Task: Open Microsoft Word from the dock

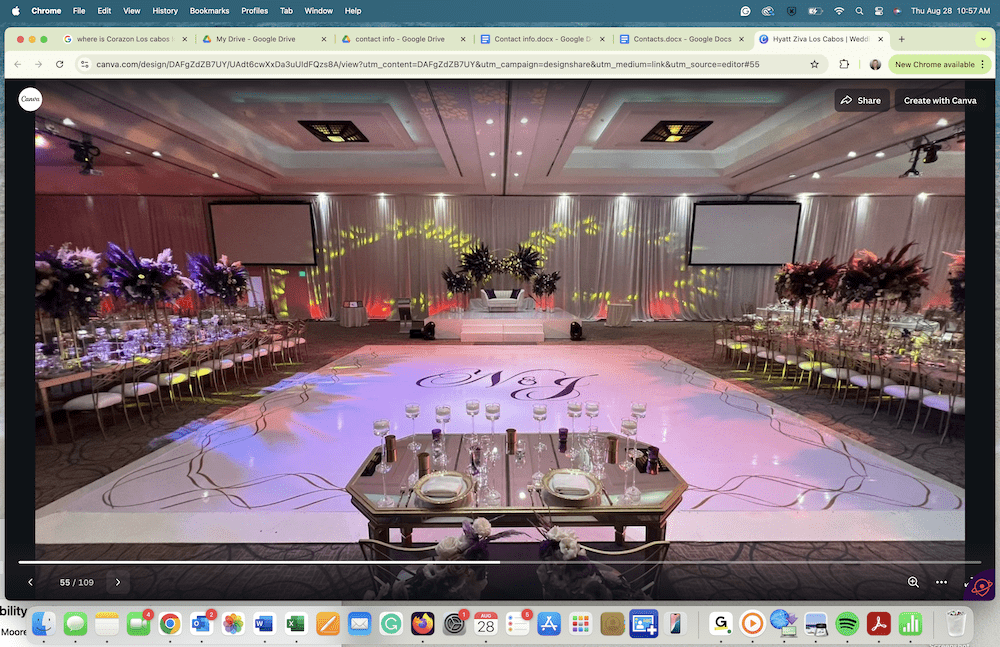Action: click(x=264, y=623)
